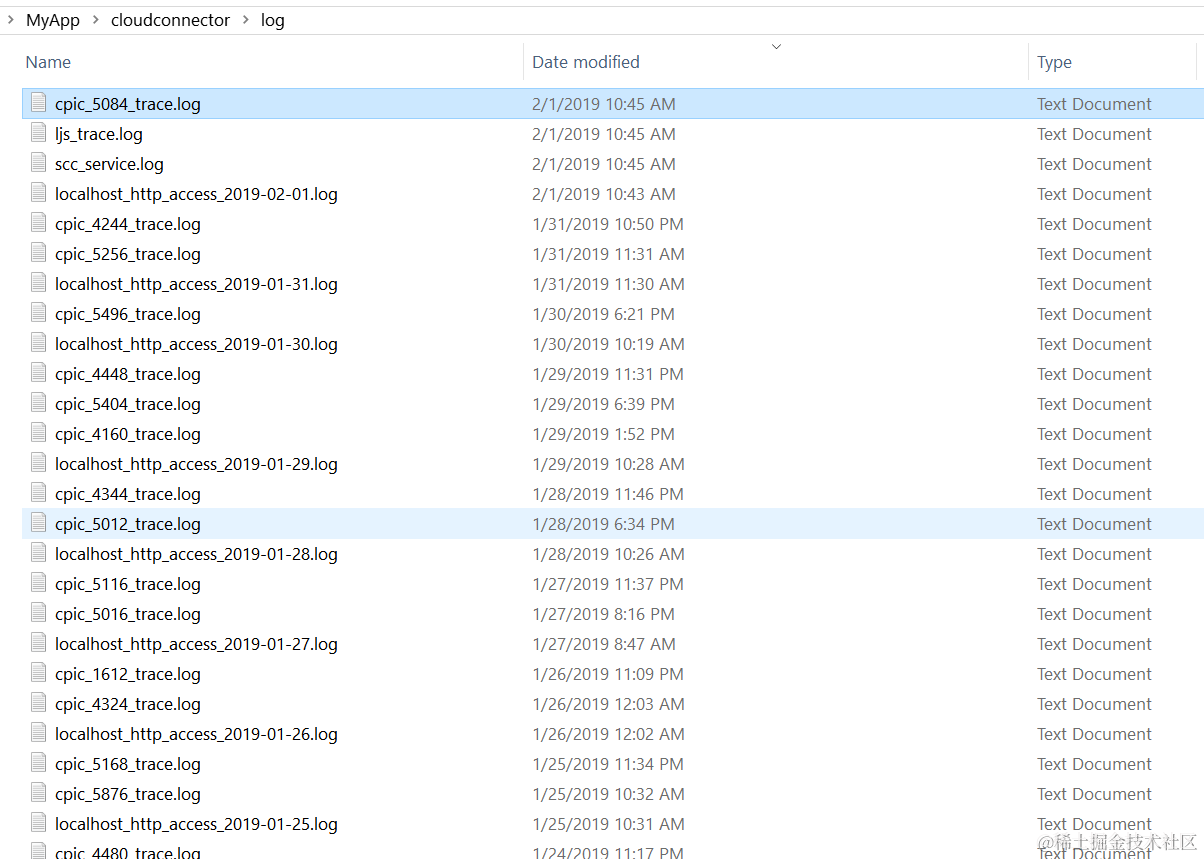Select file name localhost_http_access_2019-02-01.log
Viewport: 1204px width, 859px height.
pos(196,194)
